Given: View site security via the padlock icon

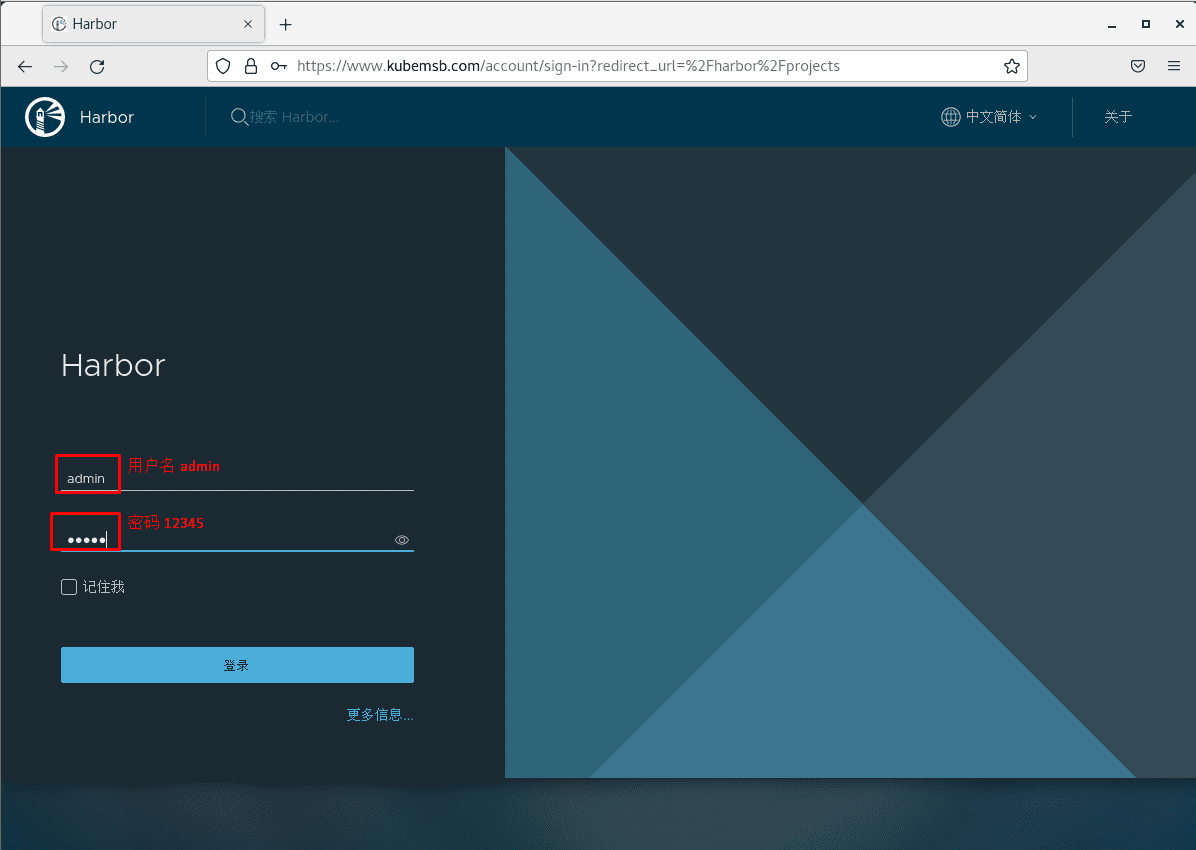Looking at the screenshot, I should 250,66.
